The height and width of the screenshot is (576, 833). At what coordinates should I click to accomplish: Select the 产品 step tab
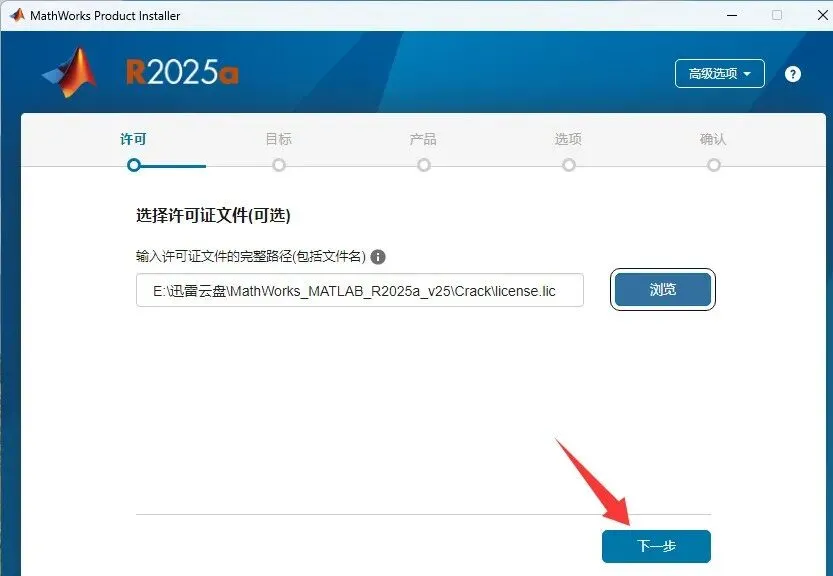tap(423, 139)
